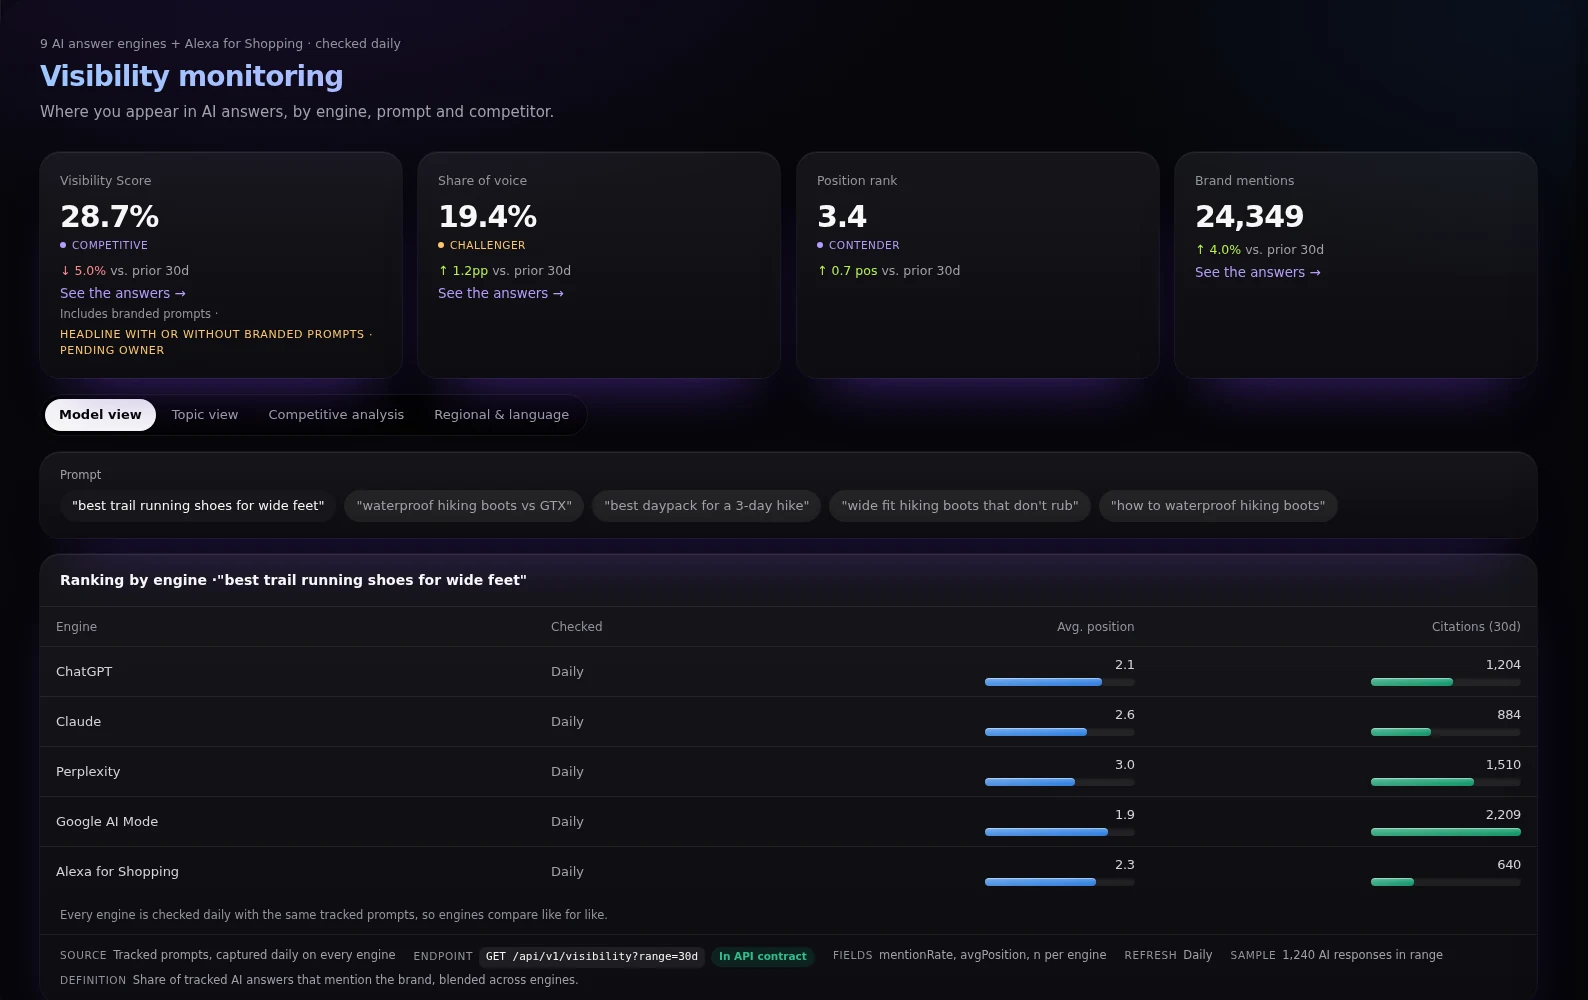Select the ChatGPT engine row name
Viewport: 1588px width, 1000px height.
pyautogui.click(x=84, y=672)
